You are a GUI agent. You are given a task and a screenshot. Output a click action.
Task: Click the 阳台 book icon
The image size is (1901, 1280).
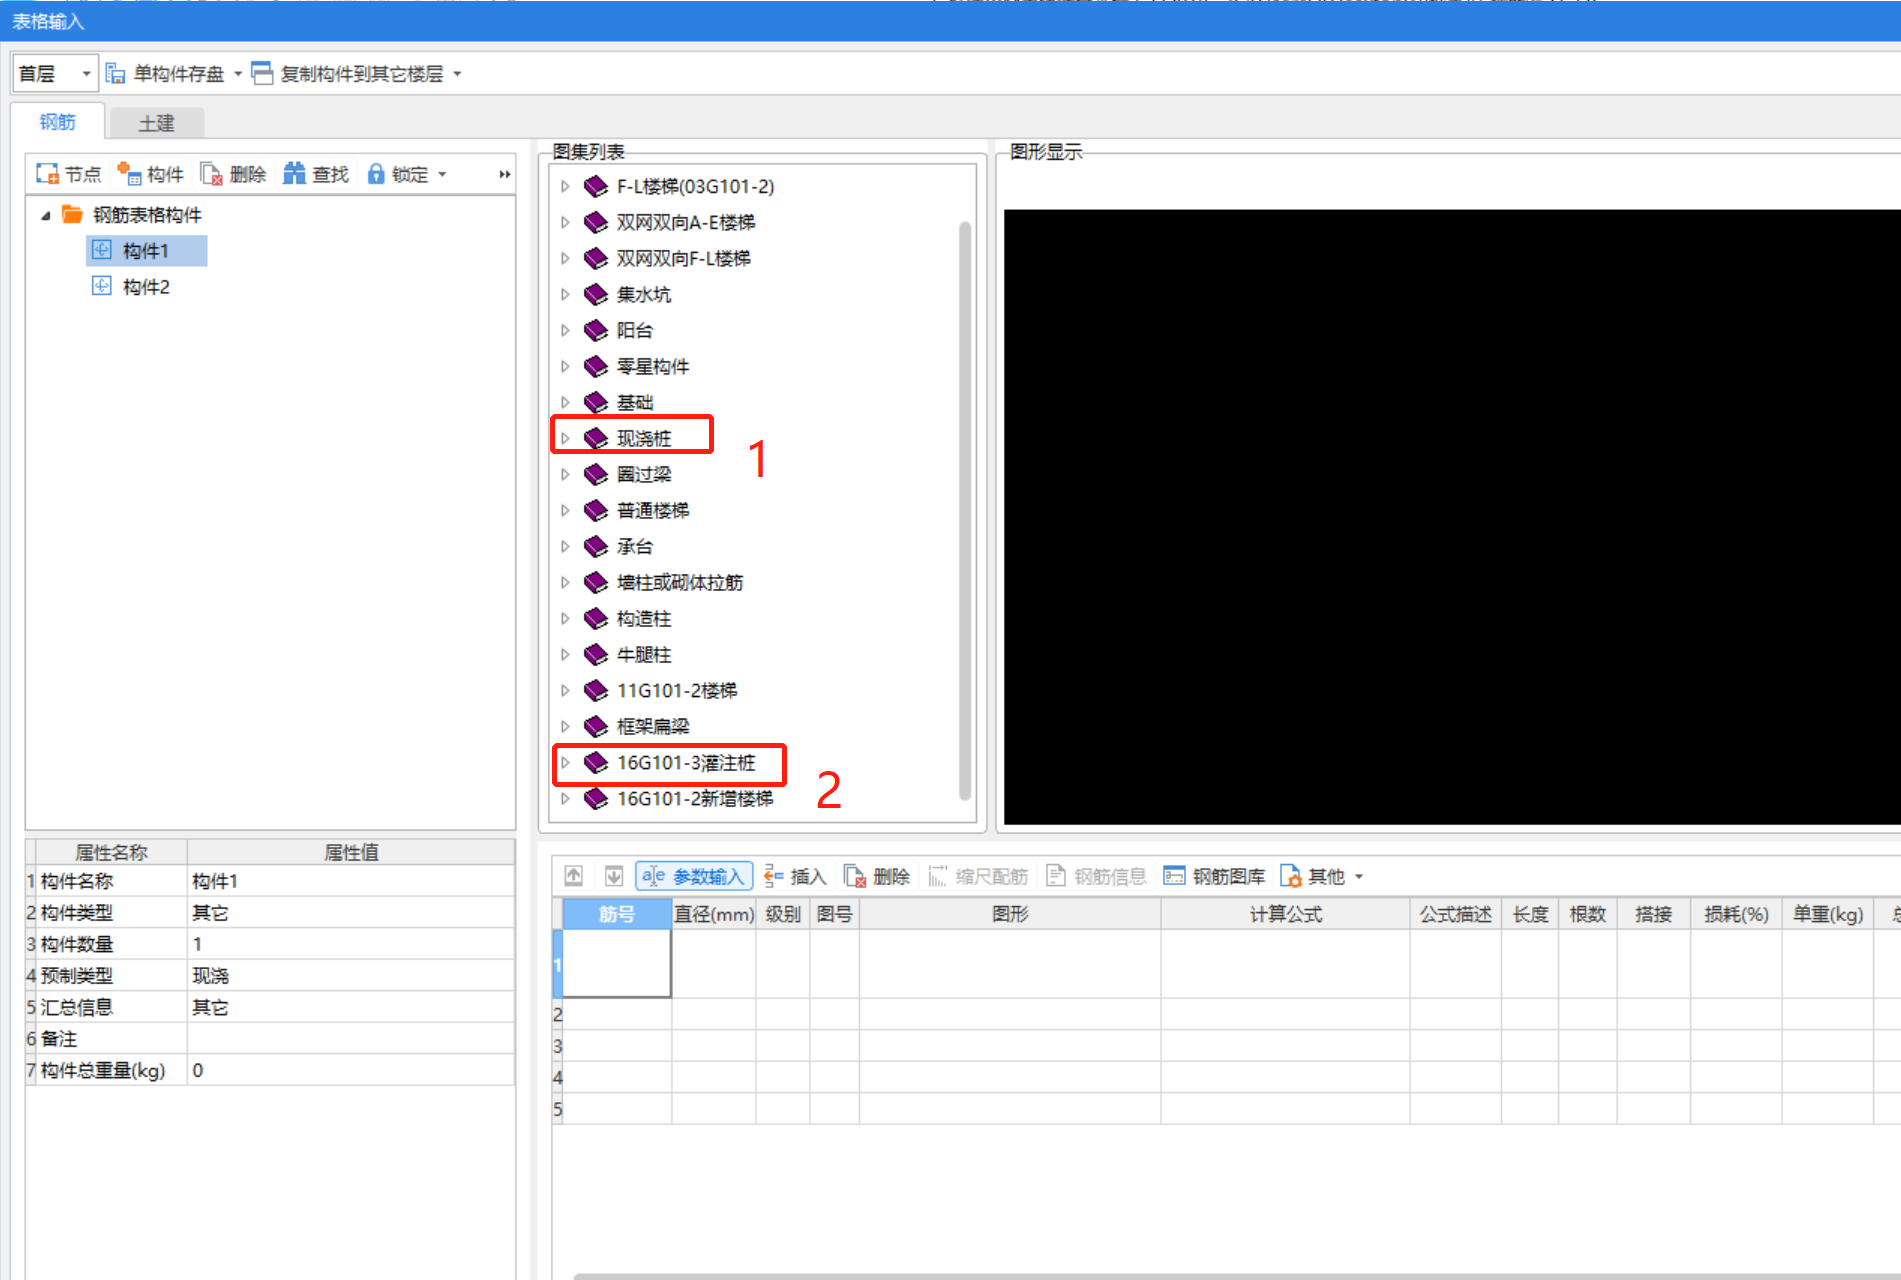(x=596, y=330)
